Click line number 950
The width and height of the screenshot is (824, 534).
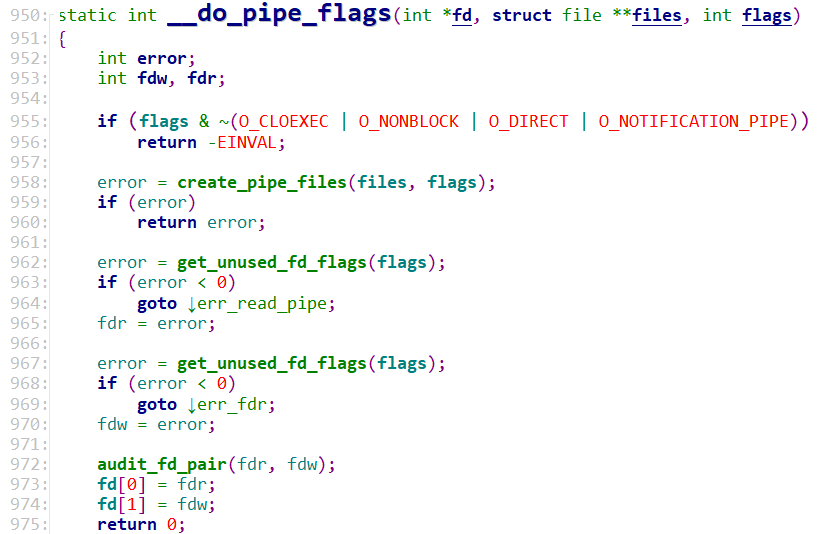click(25, 15)
